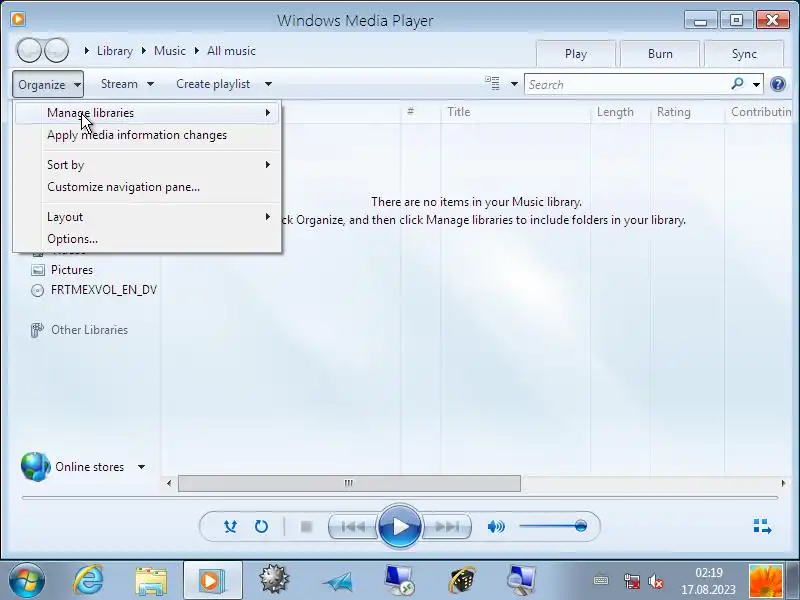Mute the player volume
The height and width of the screenshot is (600, 800).
(x=496, y=526)
